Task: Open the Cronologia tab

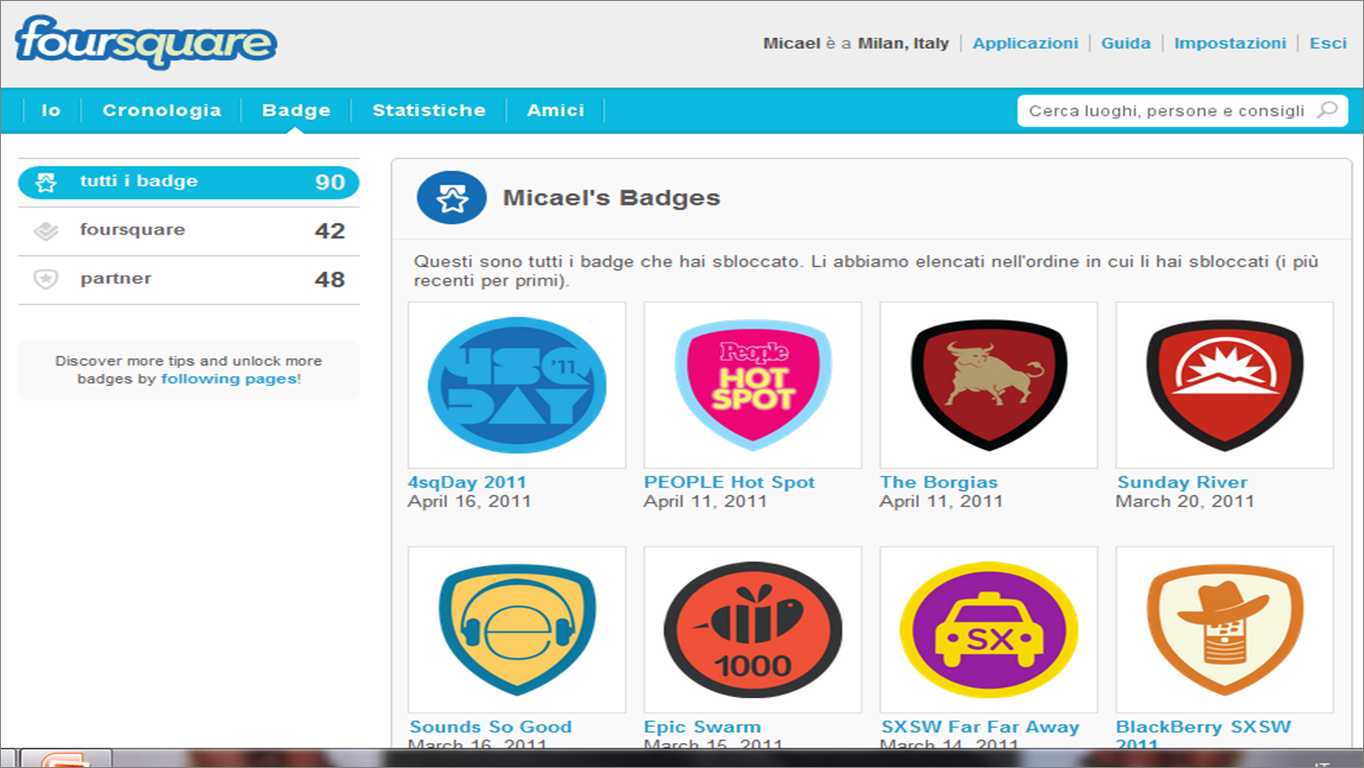Action: coord(162,110)
